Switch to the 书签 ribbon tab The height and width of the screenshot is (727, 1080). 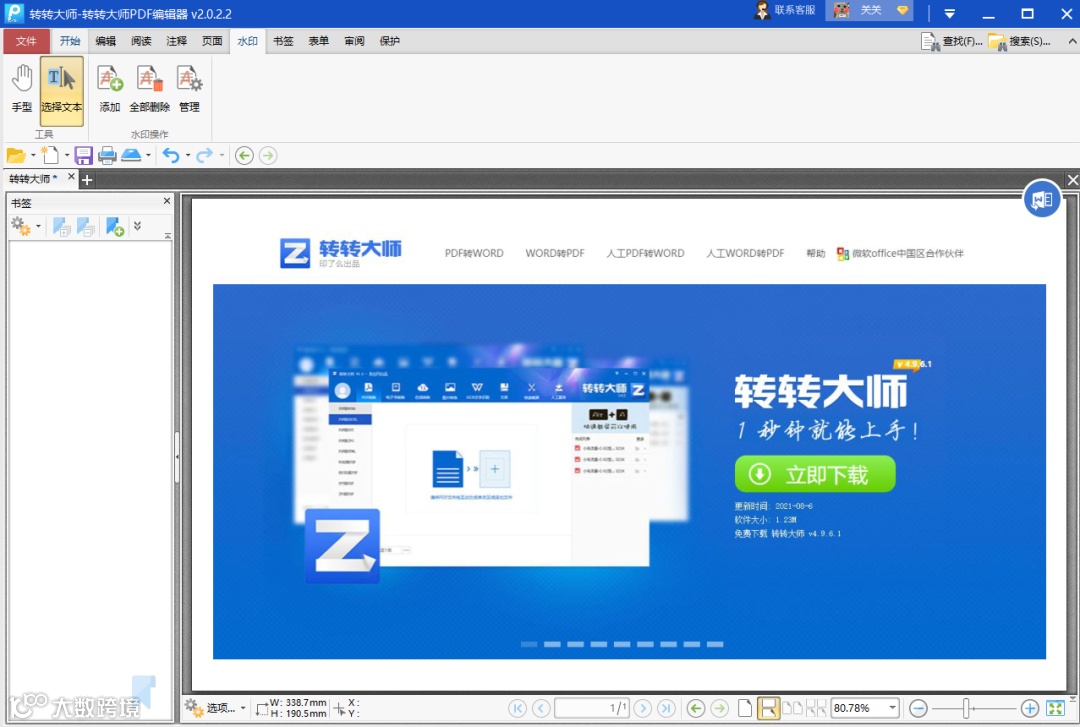pos(283,41)
